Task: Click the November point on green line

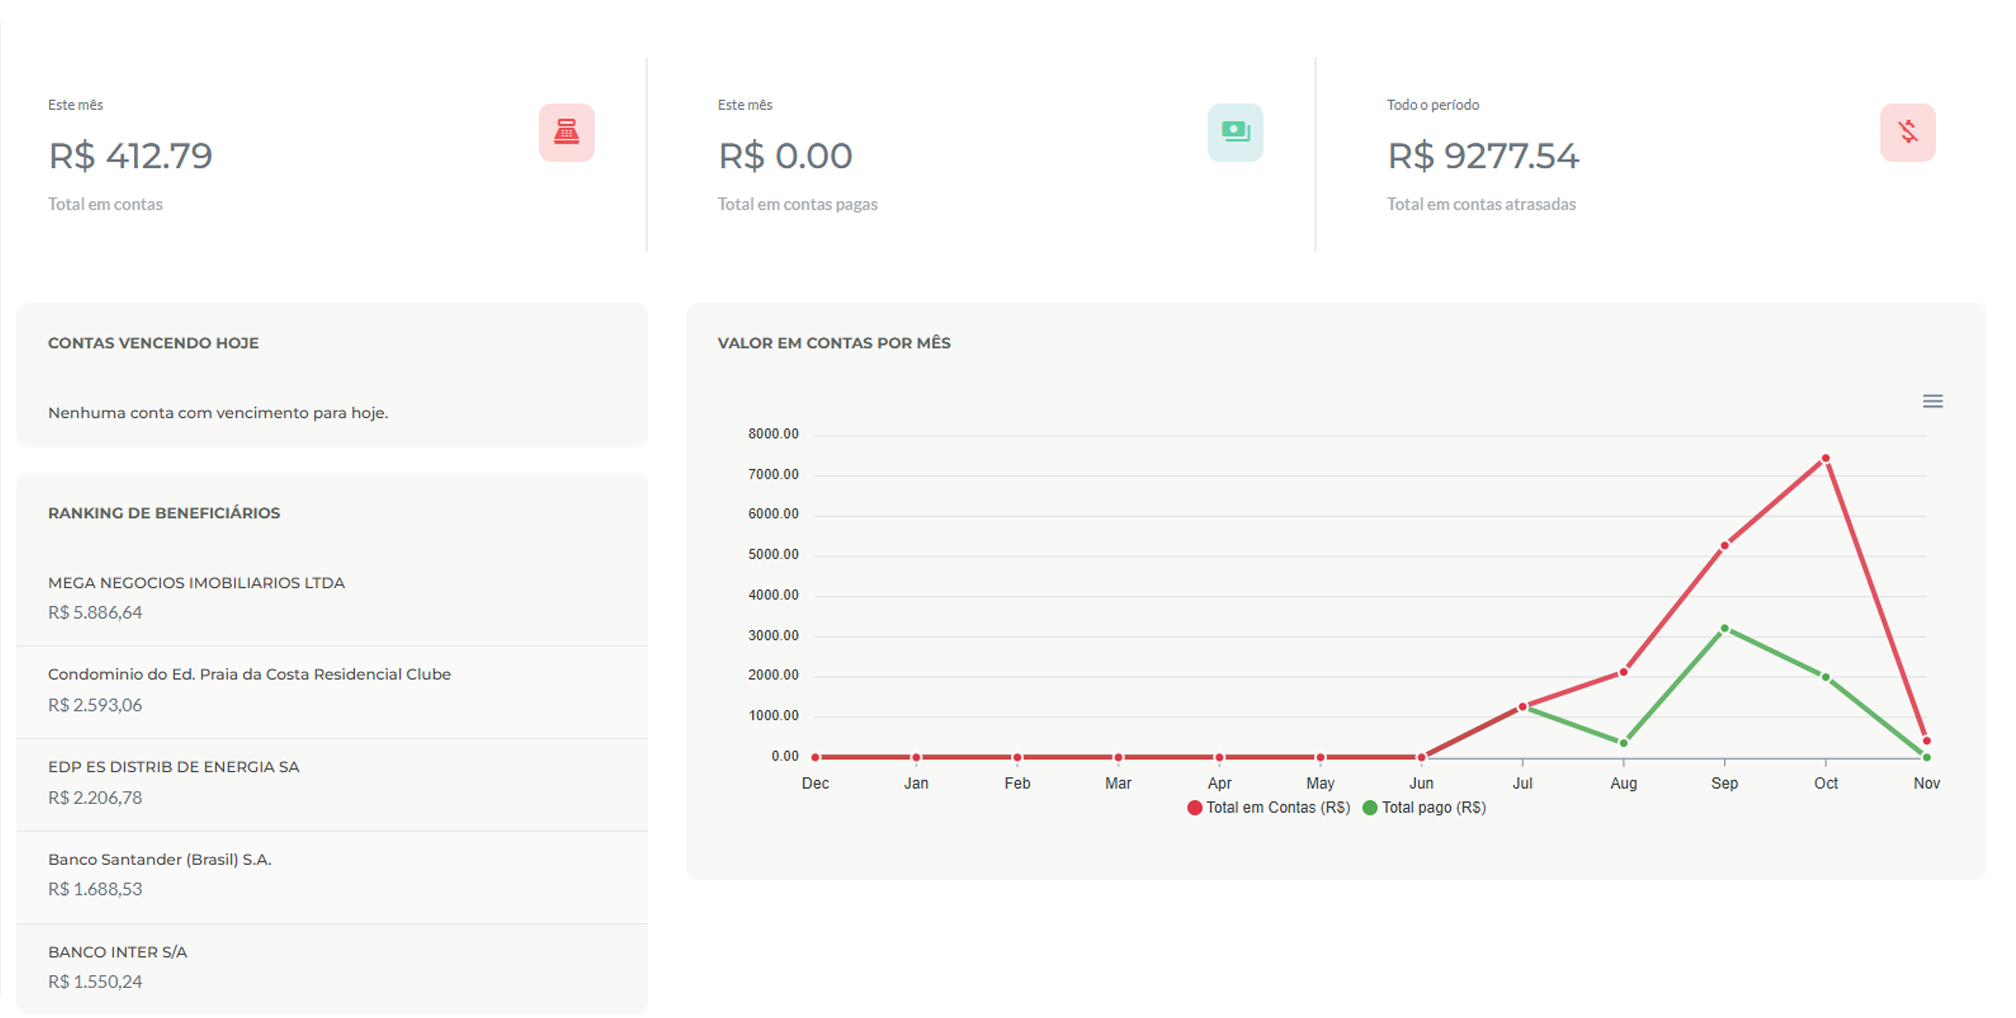Action: [x=1926, y=757]
